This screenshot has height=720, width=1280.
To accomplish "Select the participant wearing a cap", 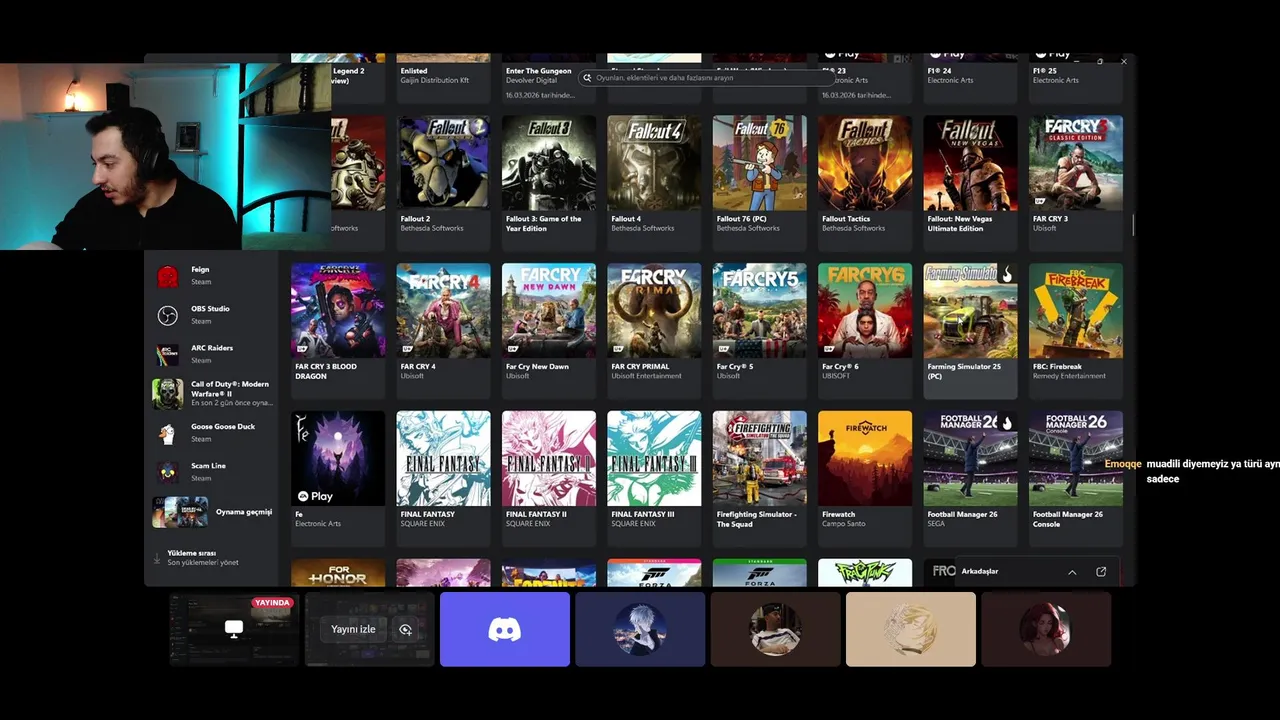I will point(775,629).
